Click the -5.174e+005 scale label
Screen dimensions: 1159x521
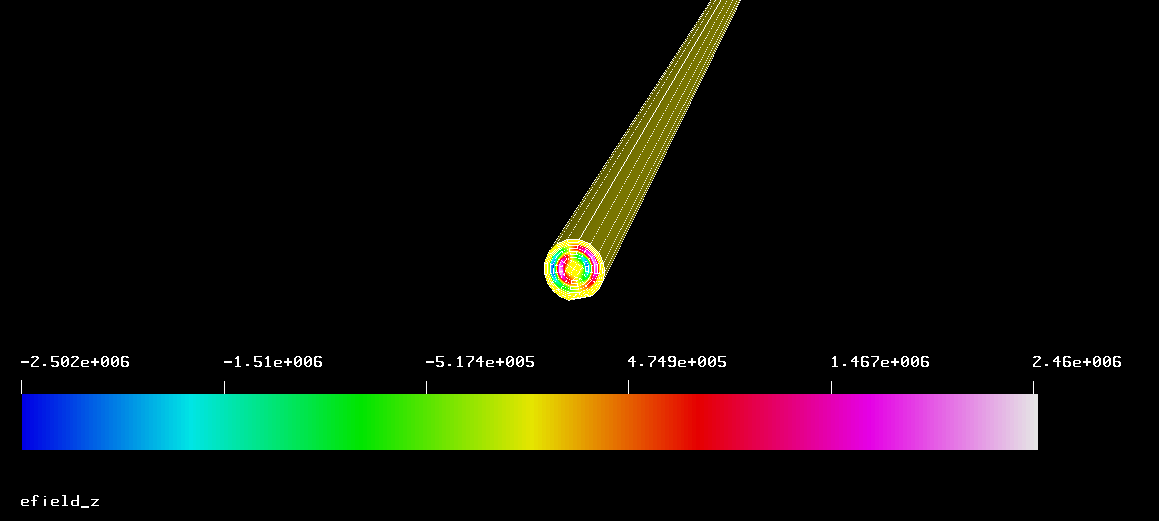[x=480, y=362]
